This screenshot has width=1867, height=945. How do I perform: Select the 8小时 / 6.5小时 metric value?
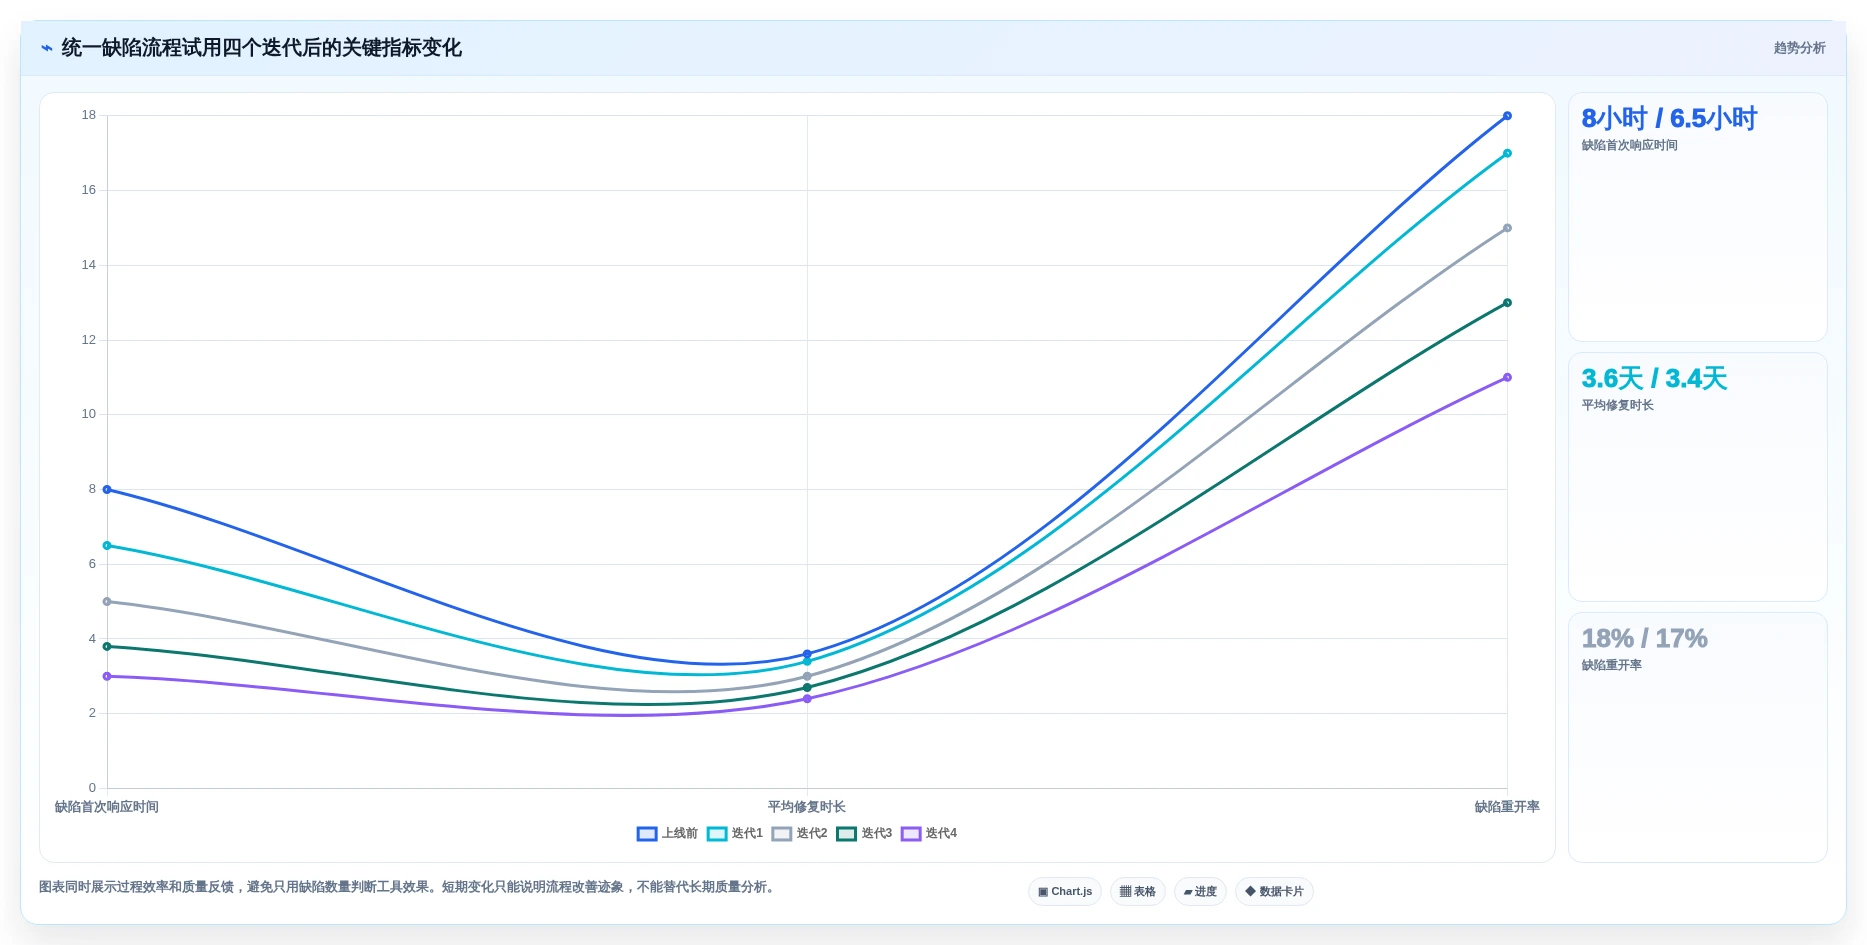(1669, 119)
